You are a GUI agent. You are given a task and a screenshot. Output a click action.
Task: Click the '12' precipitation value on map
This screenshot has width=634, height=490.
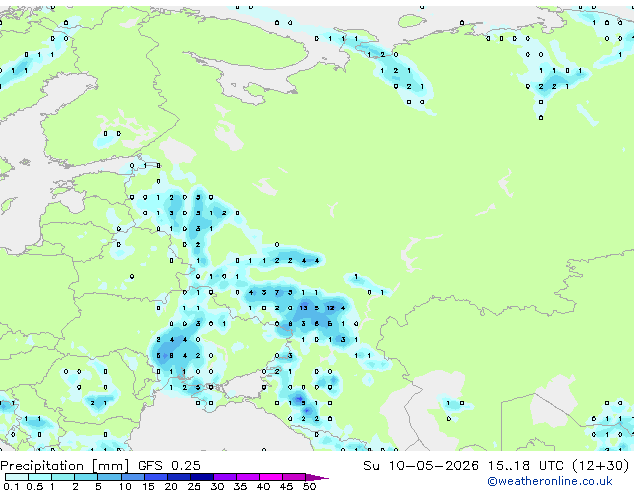coord(330,308)
